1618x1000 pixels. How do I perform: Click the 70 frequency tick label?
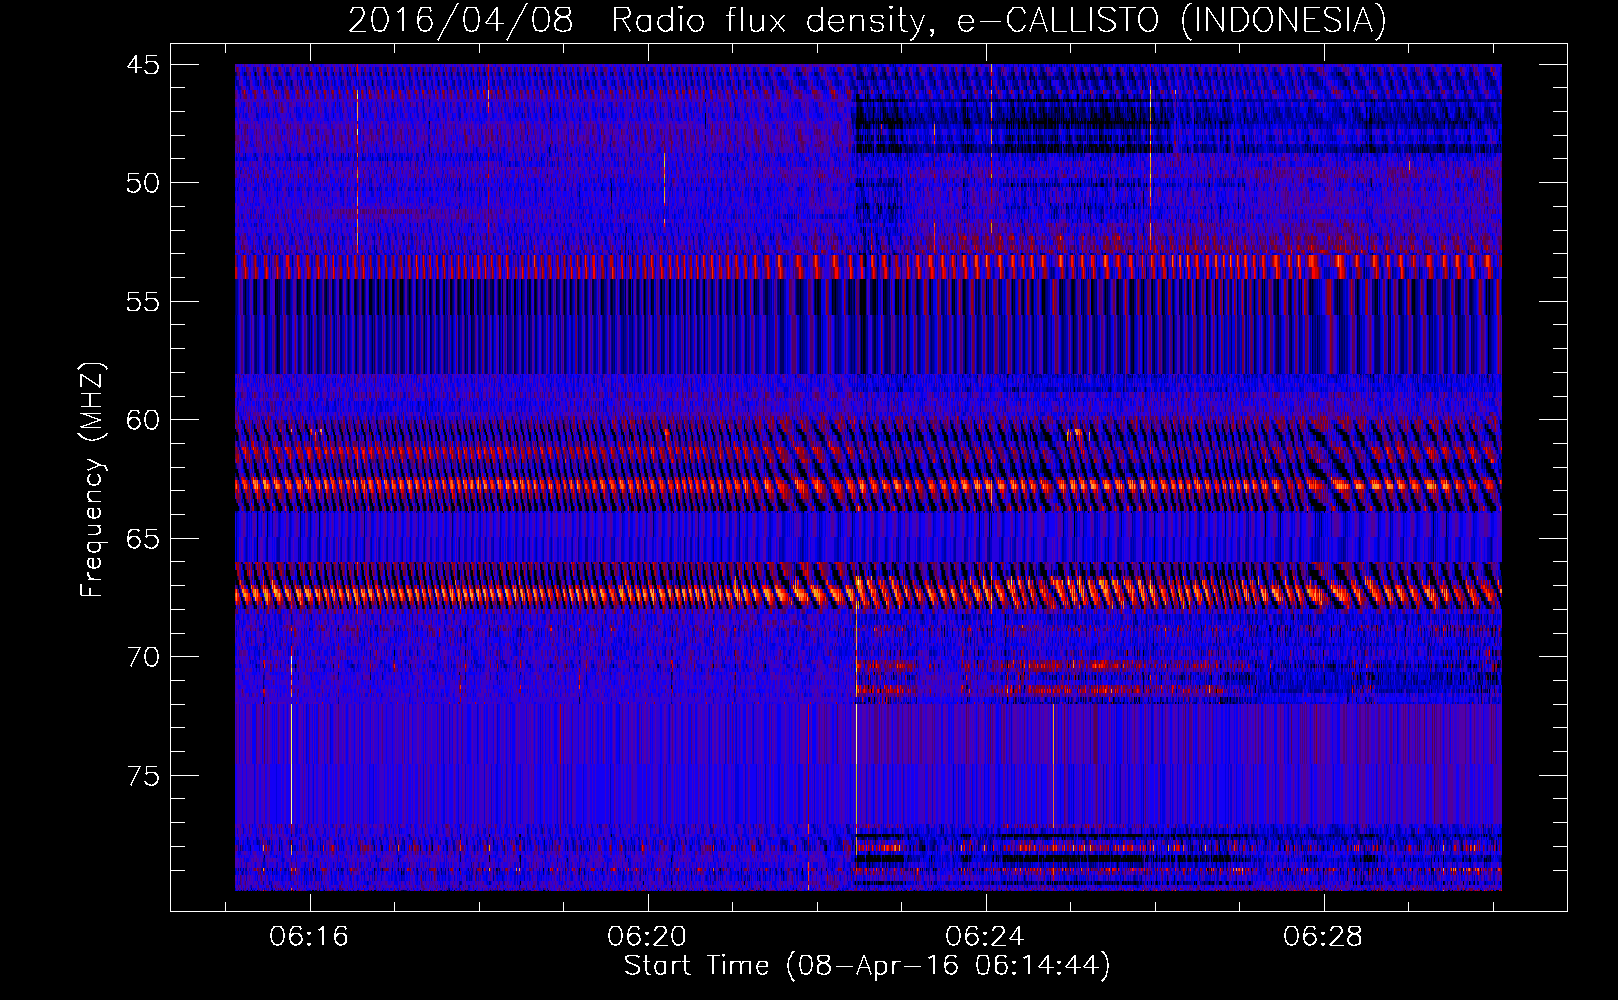142,657
